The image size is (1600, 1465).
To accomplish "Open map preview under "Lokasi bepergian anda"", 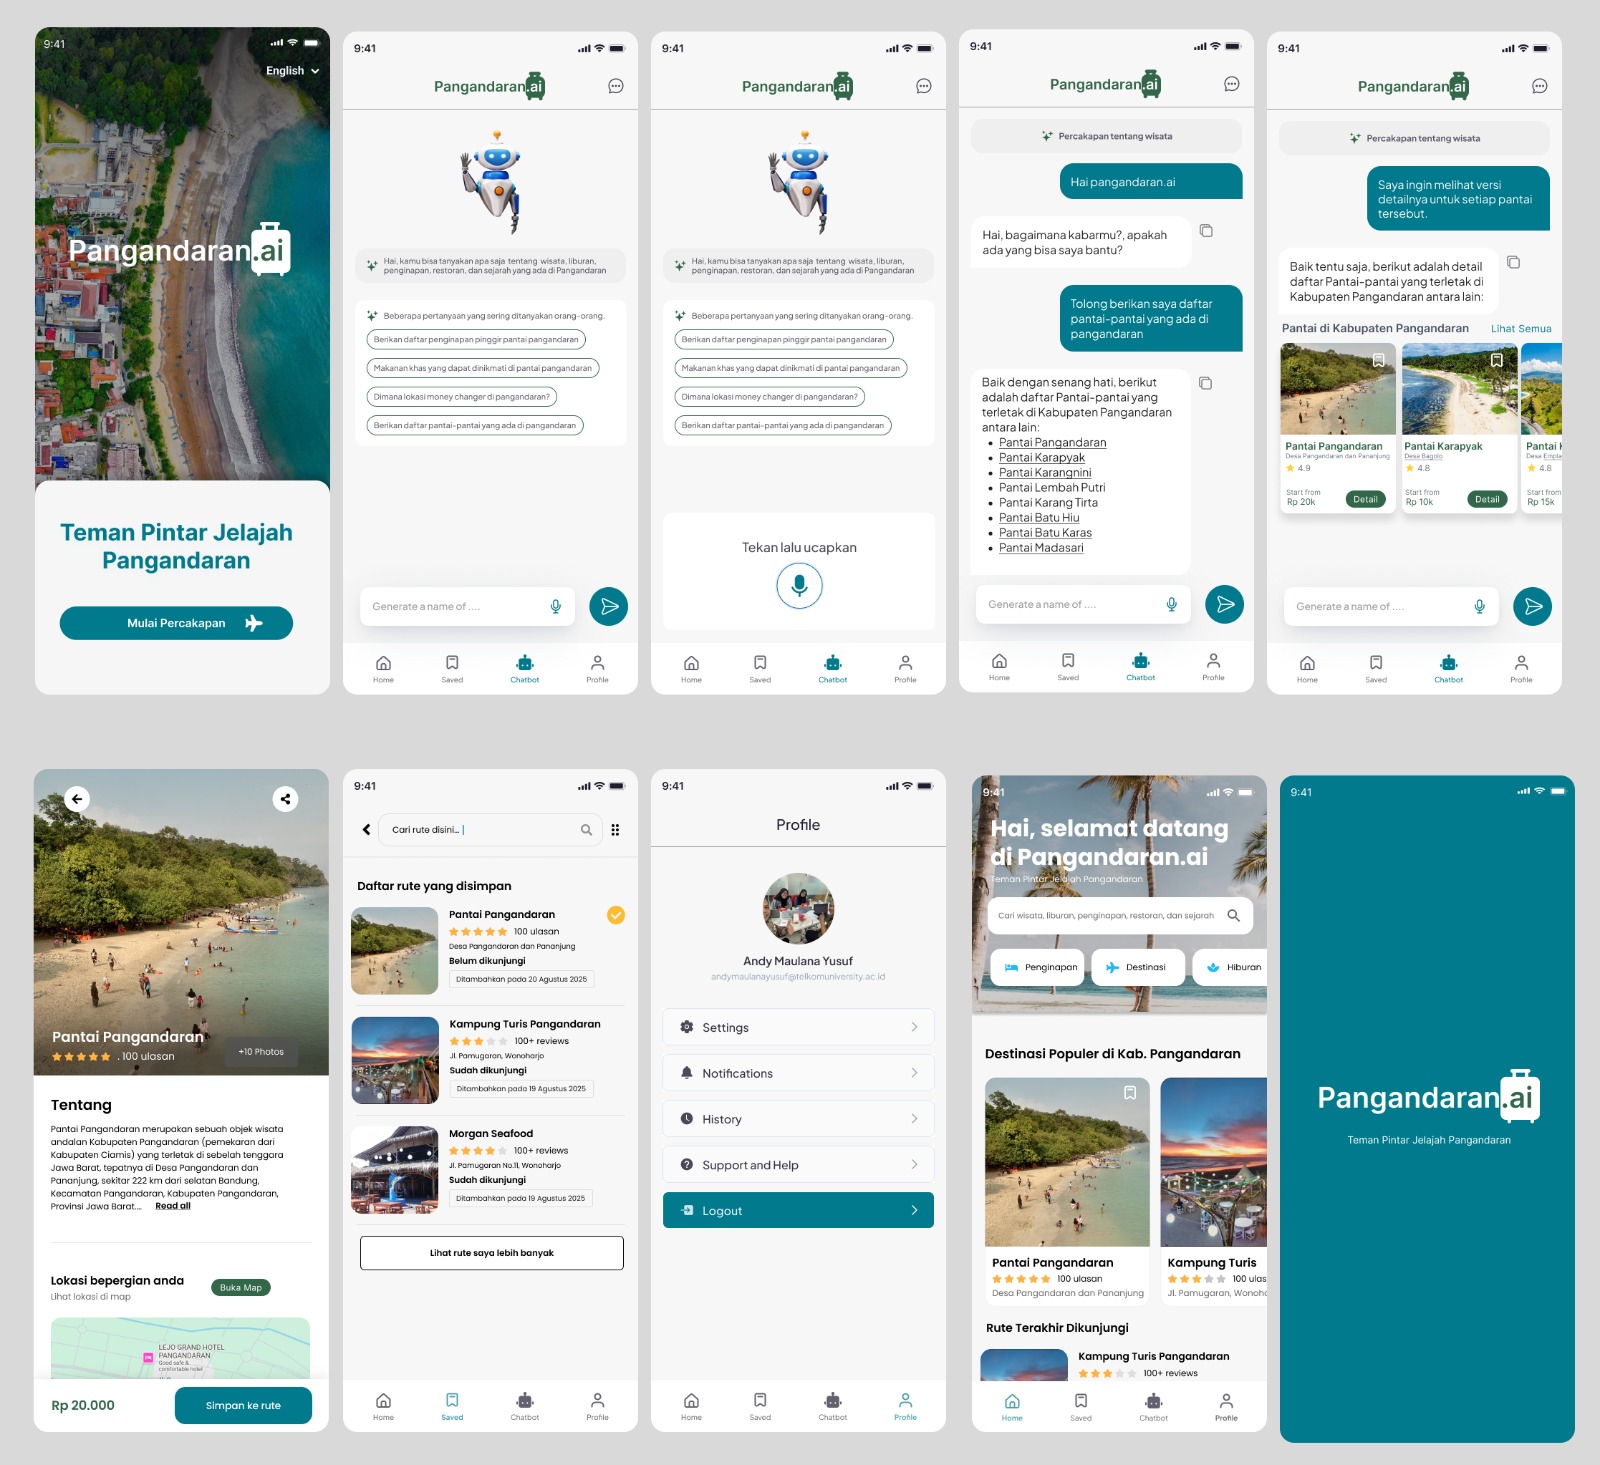I will point(180,1348).
